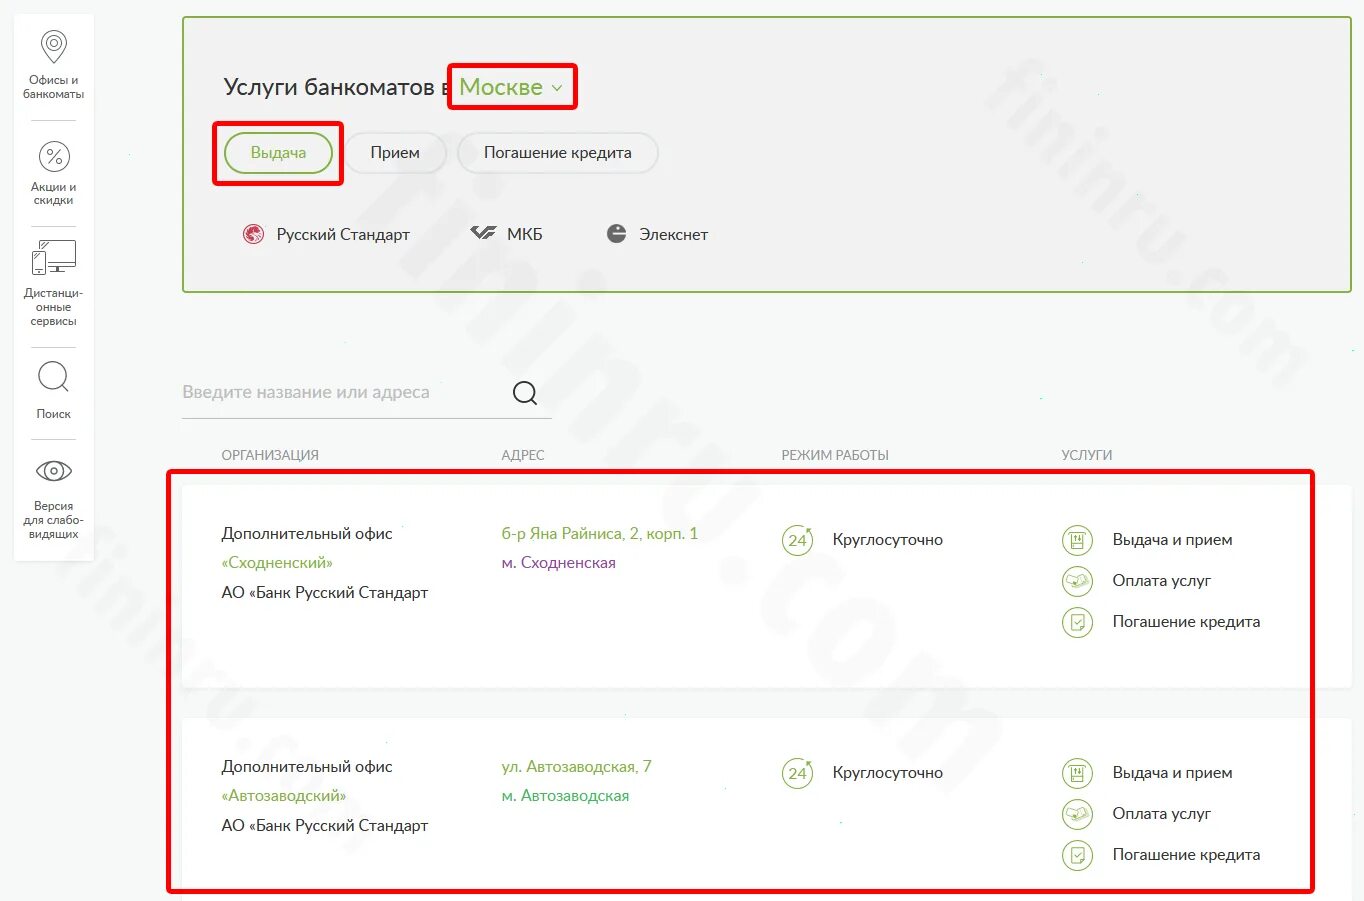Image resolution: width=1364 pixels, height=901 pixels.
Task: Filter ATMs by Элекснет
Action: click(x=657, y=234)
